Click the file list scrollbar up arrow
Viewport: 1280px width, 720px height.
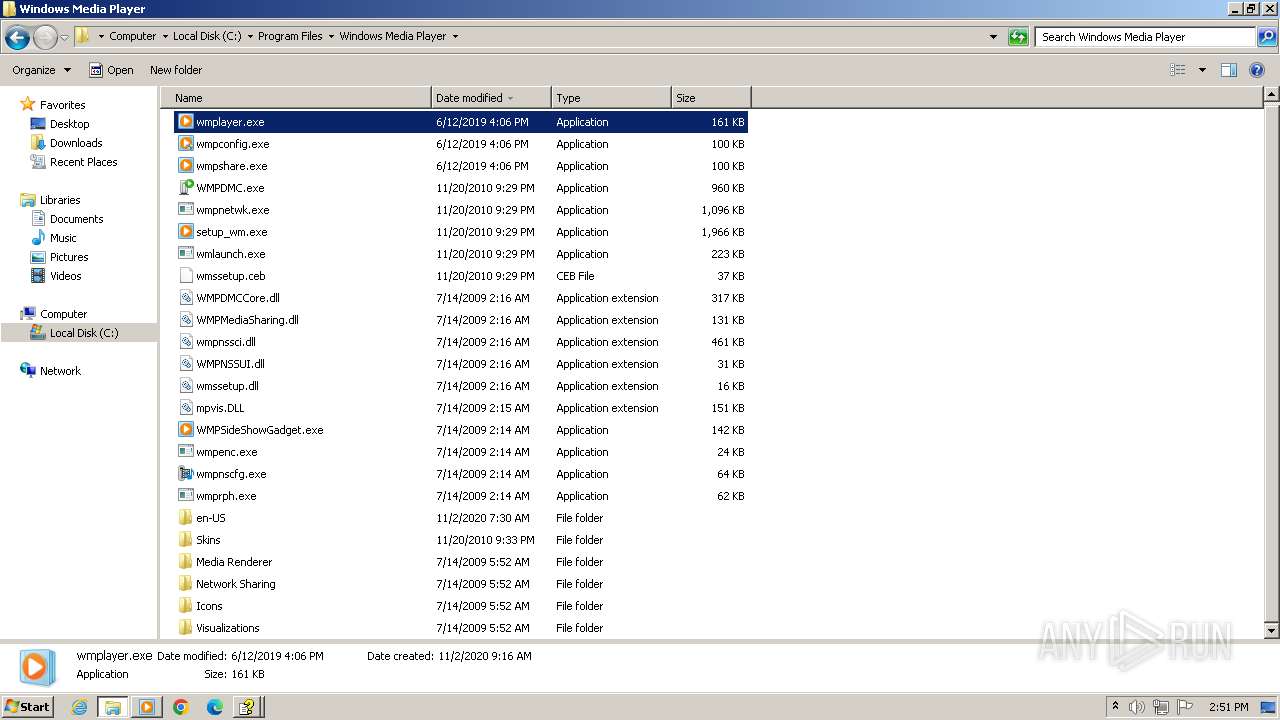pos(1271,94)
